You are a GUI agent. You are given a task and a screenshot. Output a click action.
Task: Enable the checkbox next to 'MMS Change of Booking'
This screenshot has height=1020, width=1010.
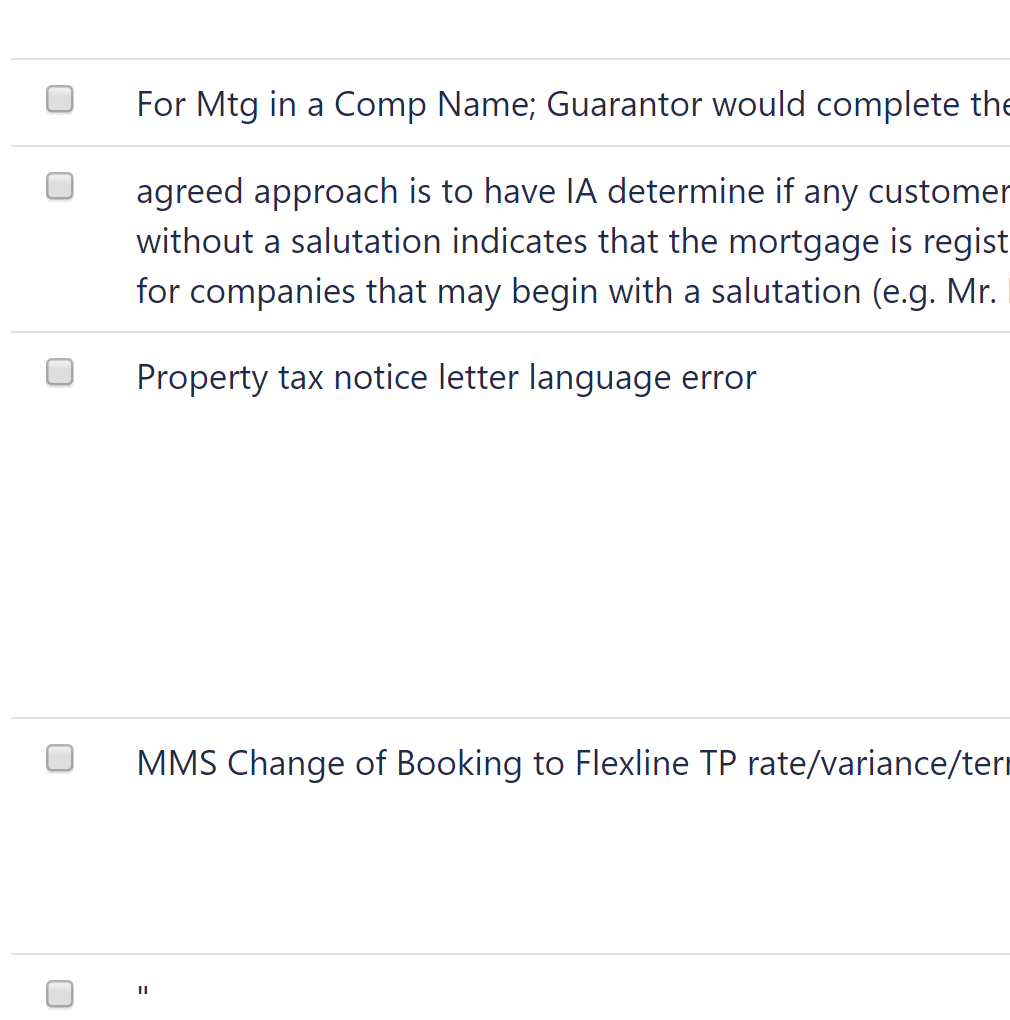pos(60,758)
